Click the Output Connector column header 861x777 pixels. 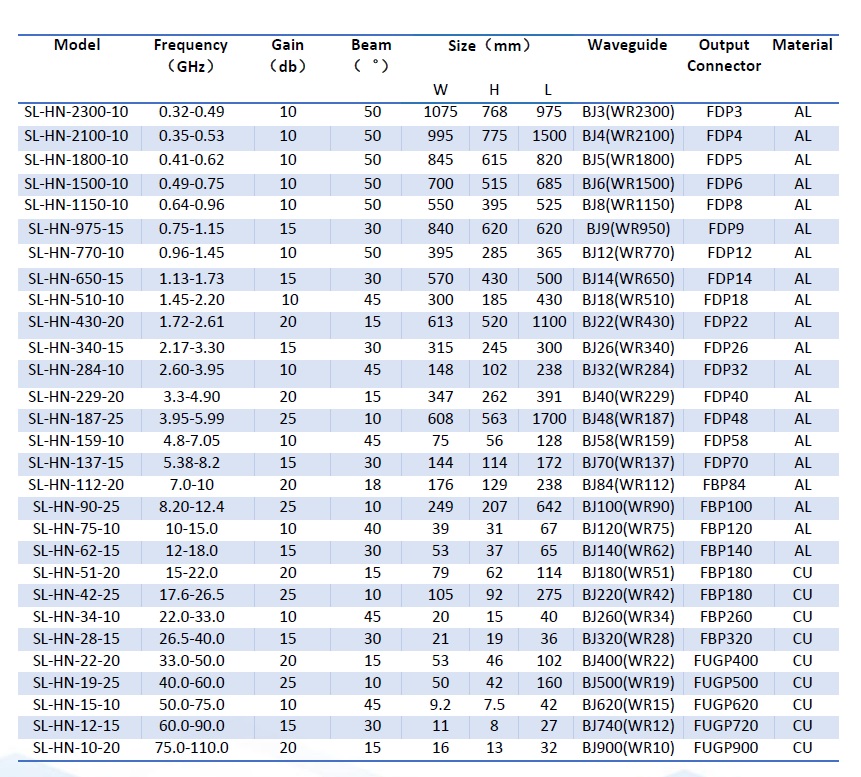[x=724, y=55]
